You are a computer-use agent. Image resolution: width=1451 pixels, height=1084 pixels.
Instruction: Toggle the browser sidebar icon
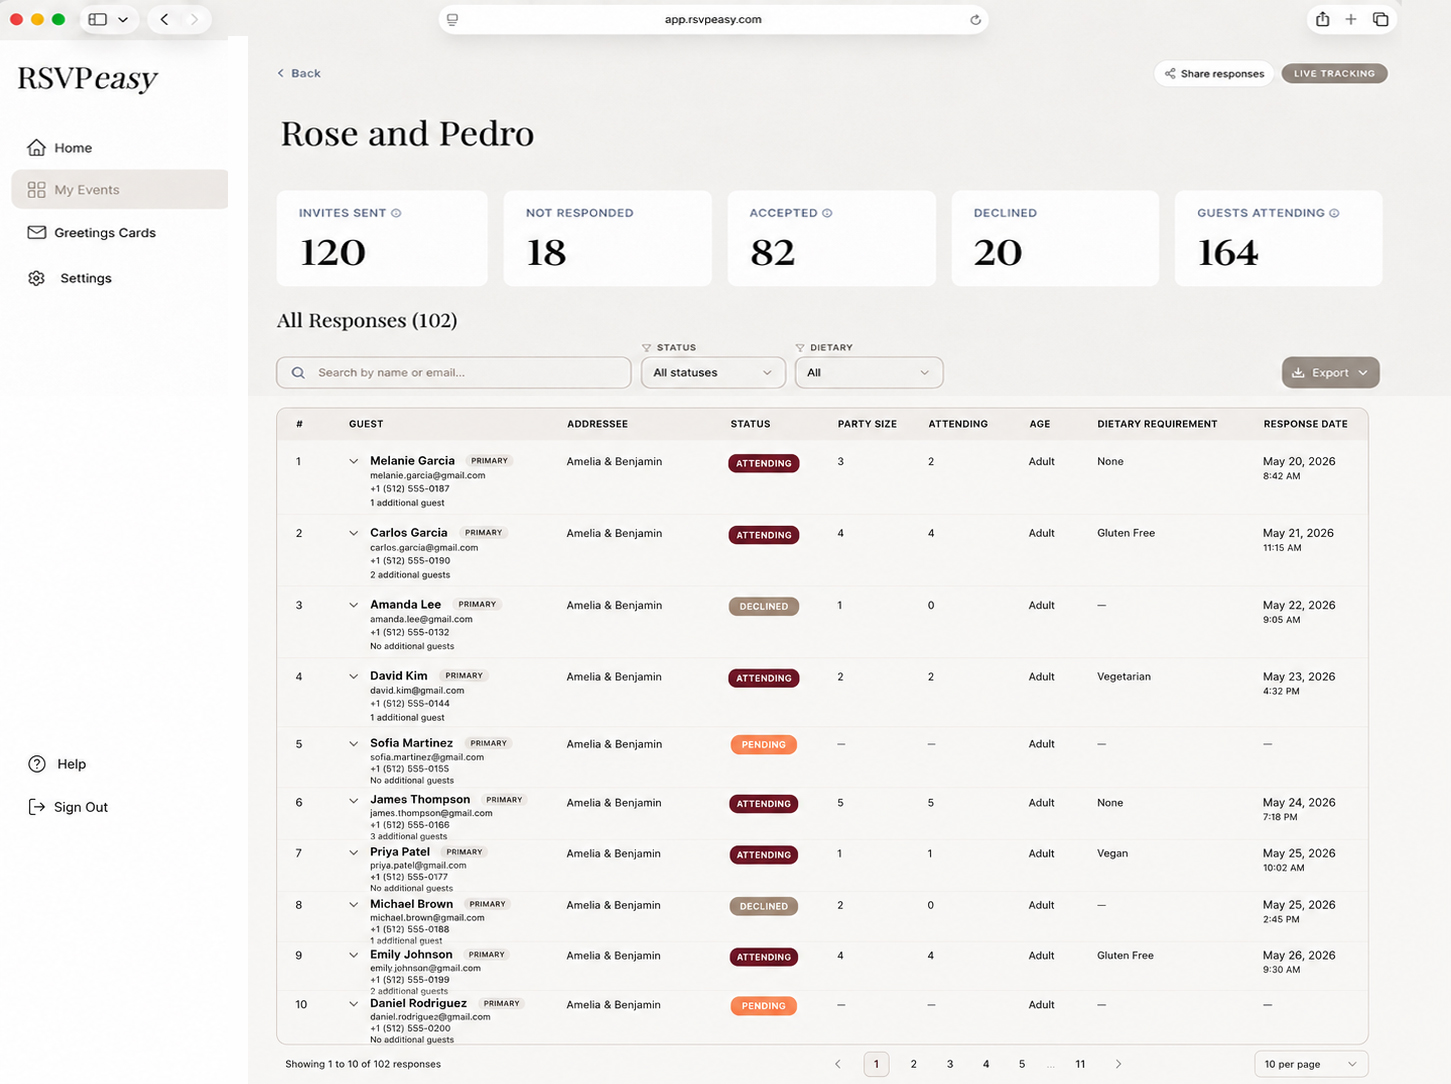pyautogui.click(x=98, y=19)
